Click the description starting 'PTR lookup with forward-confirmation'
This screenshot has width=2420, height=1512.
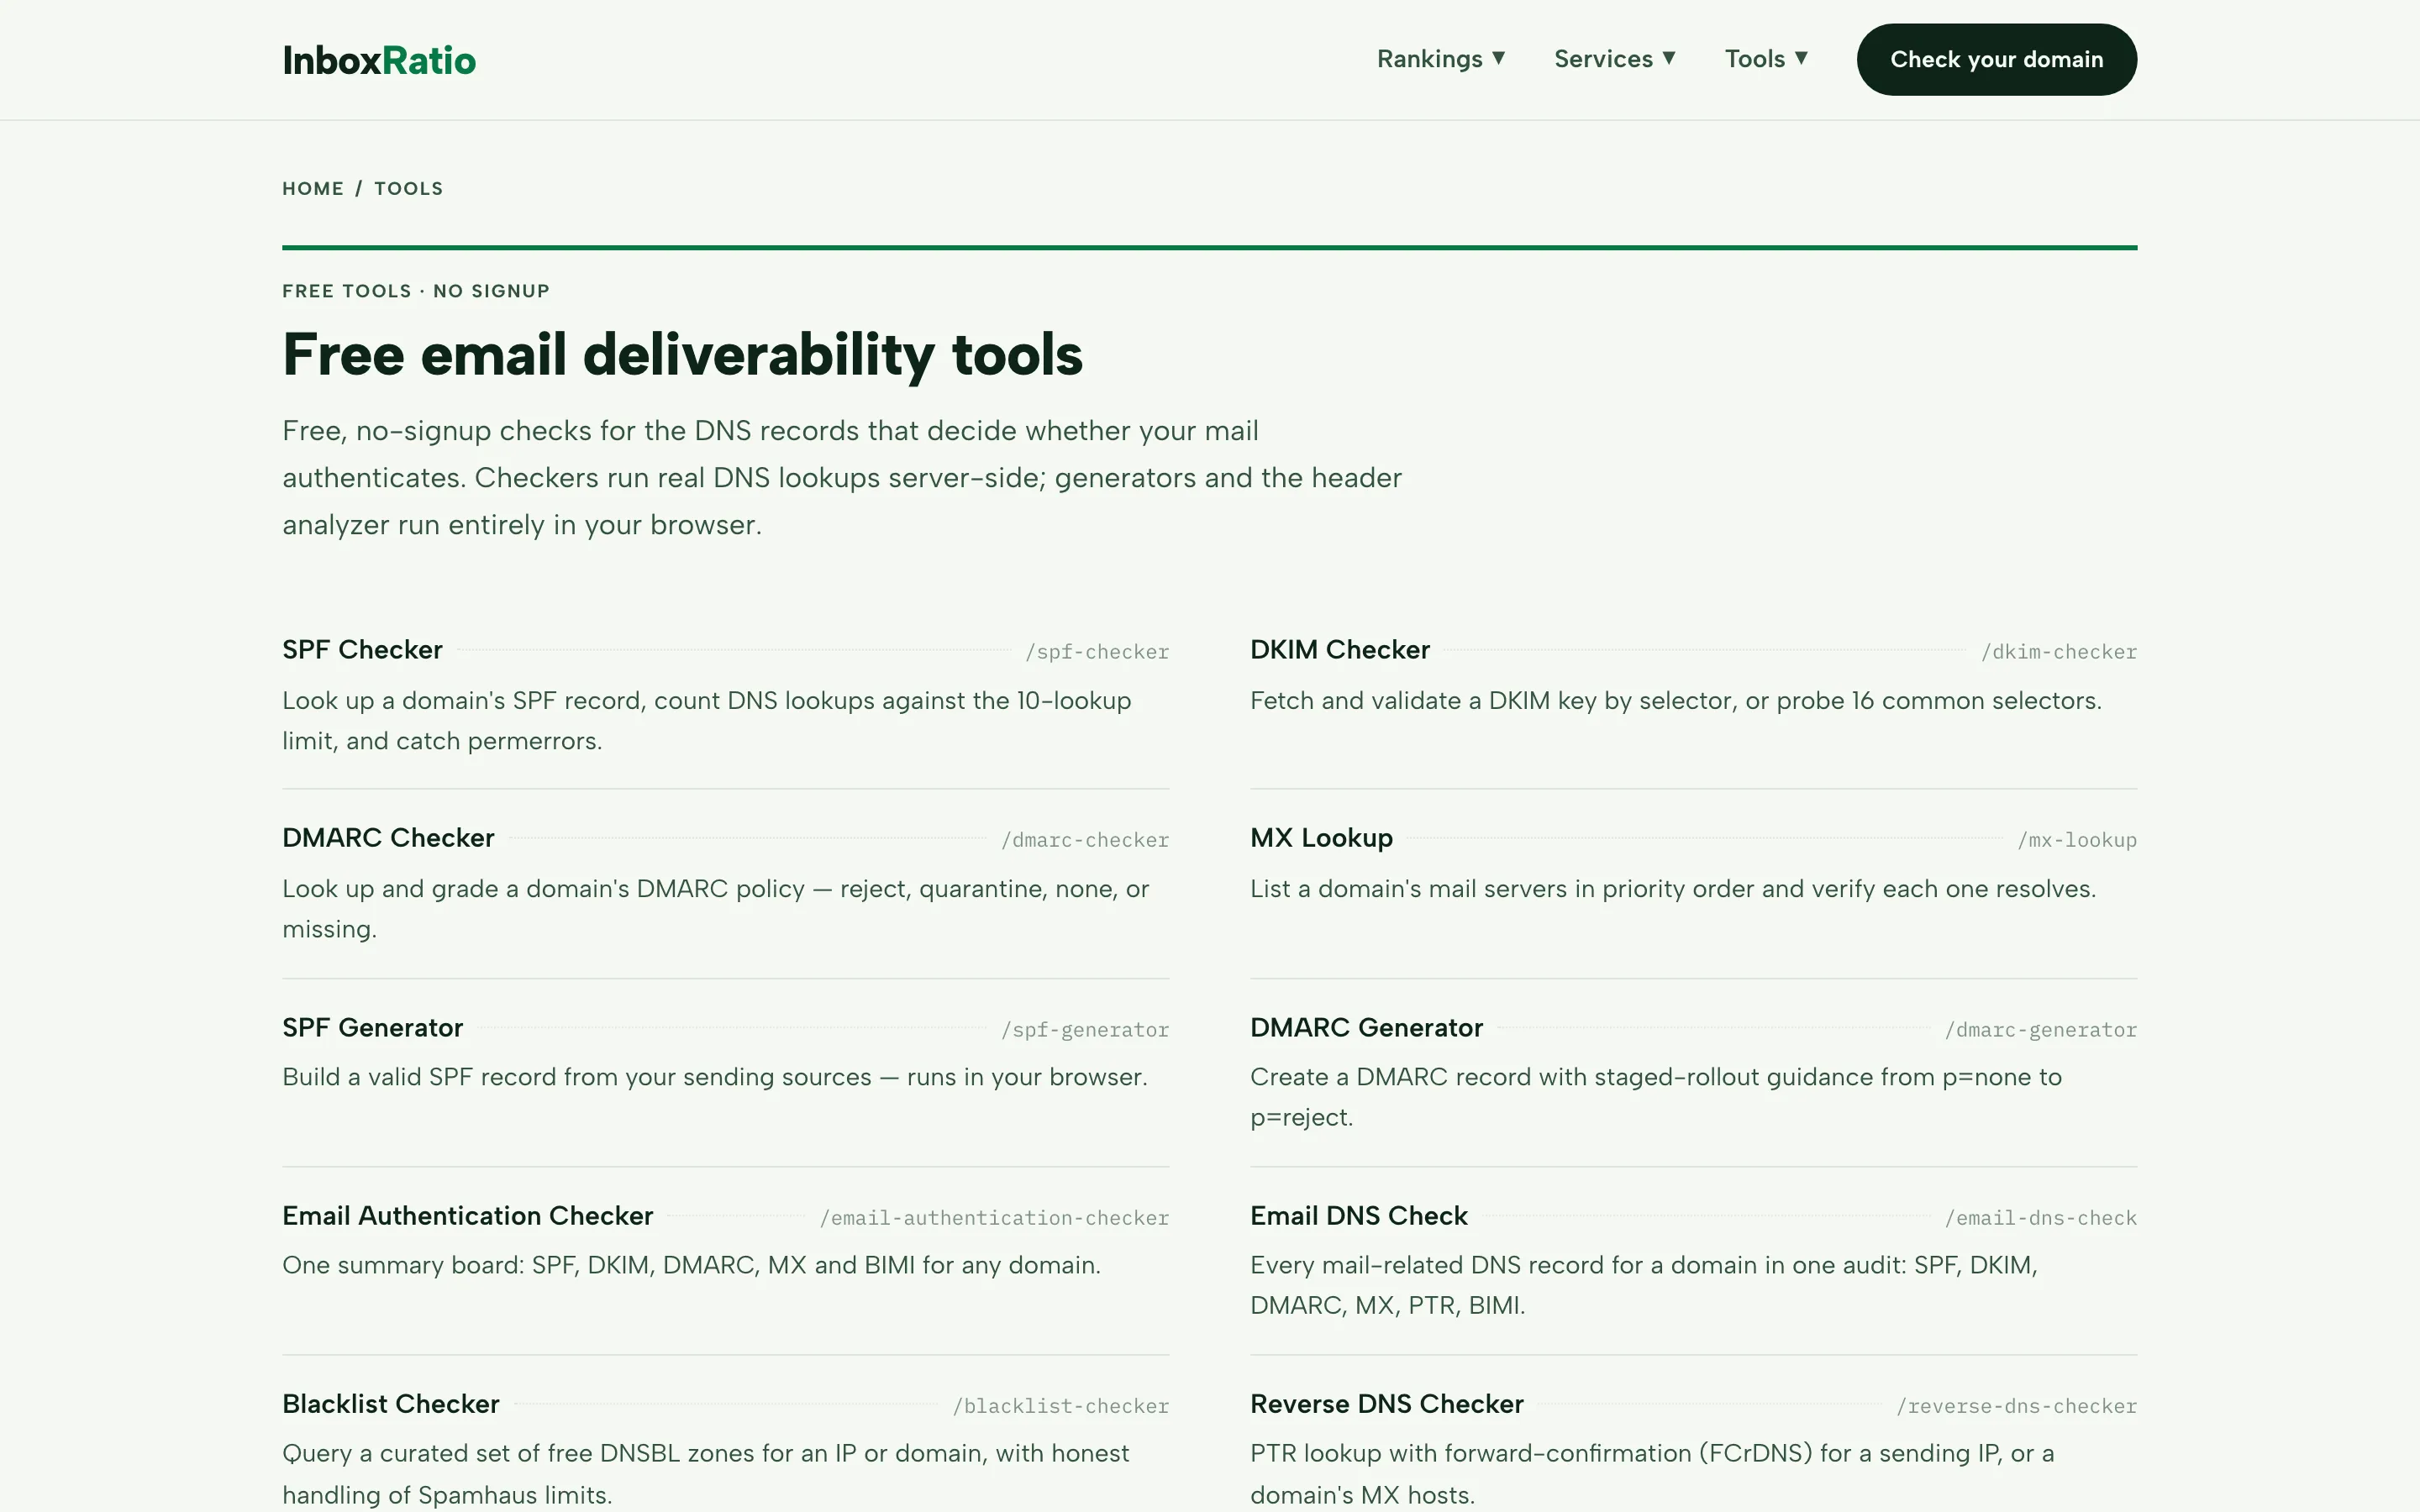click(1652, 1474)
